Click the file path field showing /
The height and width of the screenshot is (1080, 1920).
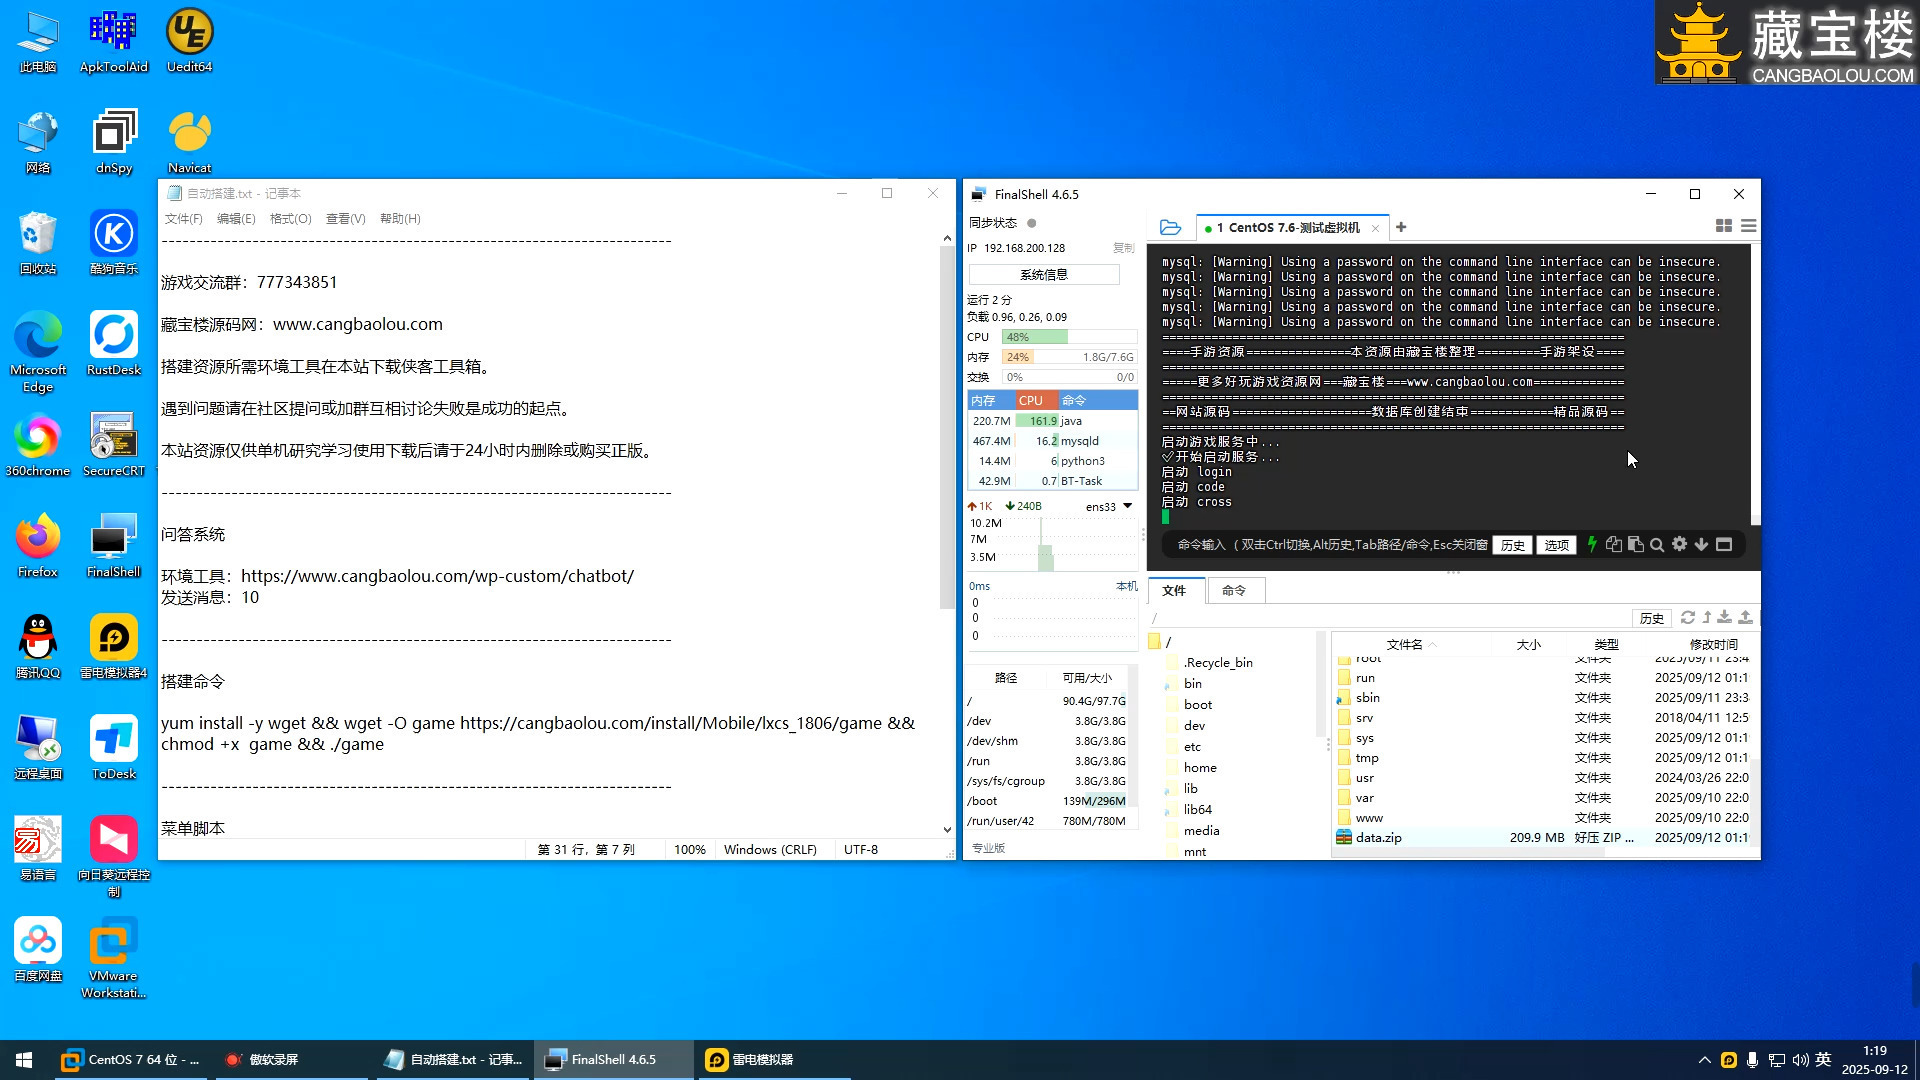pyautogui.click(x=1388, y=618)
